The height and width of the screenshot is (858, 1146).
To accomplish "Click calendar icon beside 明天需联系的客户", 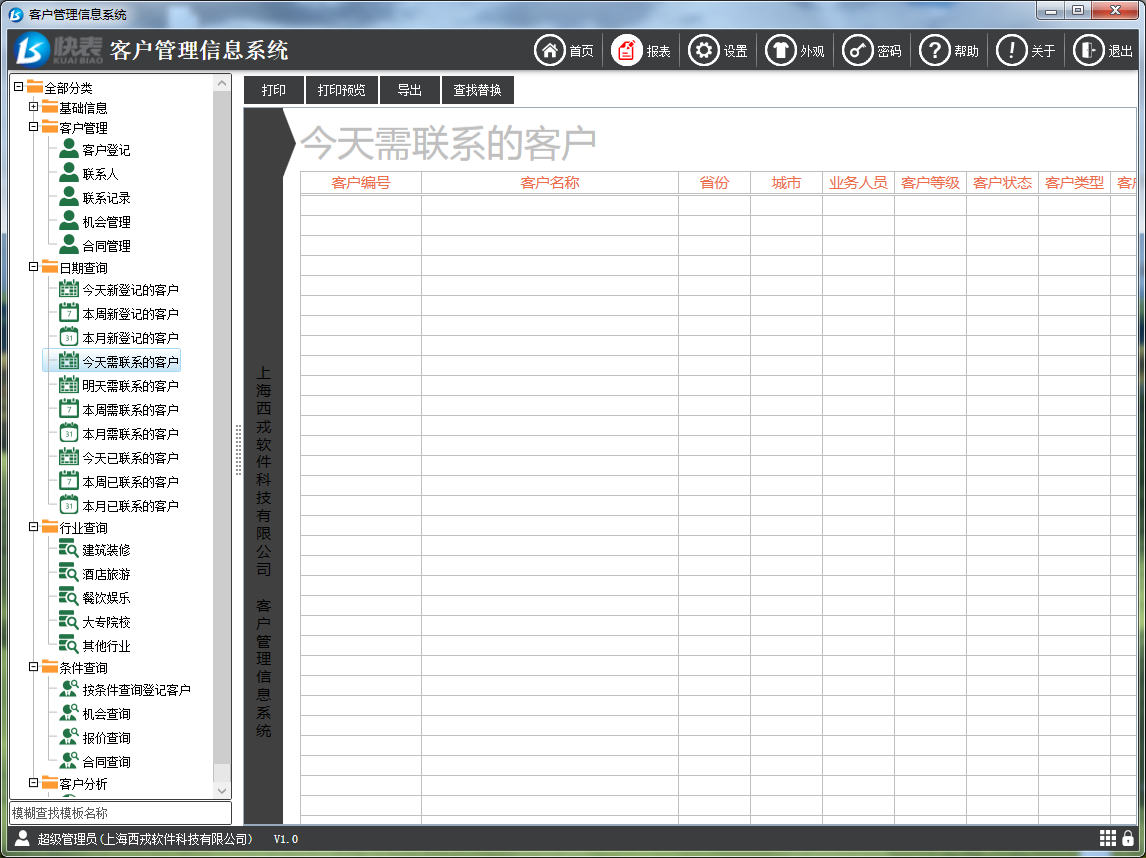I will [69, 385].
